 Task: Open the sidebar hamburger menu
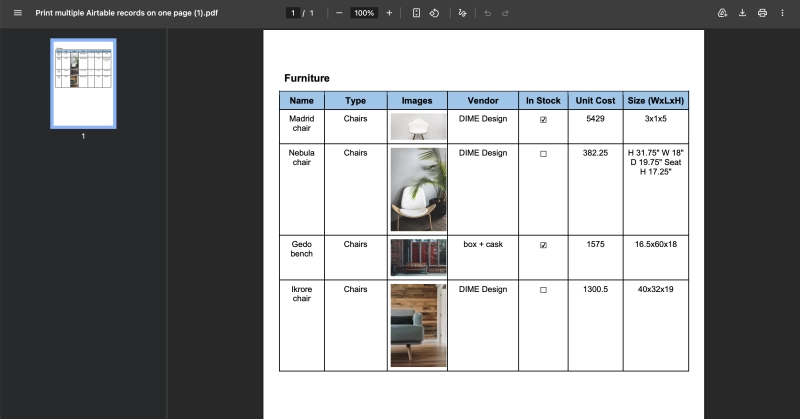point(18,13)
